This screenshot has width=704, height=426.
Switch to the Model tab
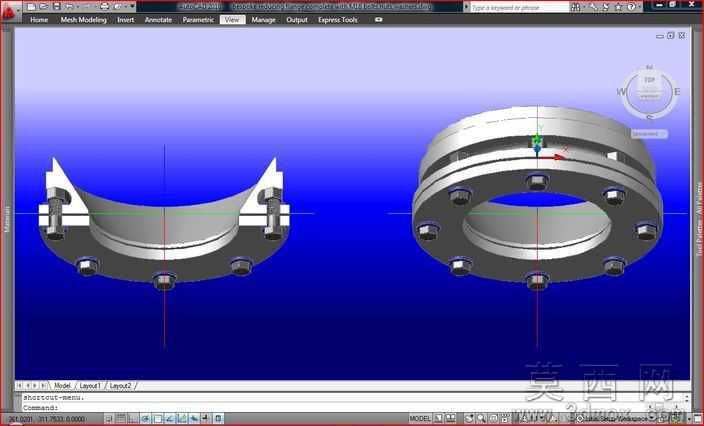(x=62, y=386)
